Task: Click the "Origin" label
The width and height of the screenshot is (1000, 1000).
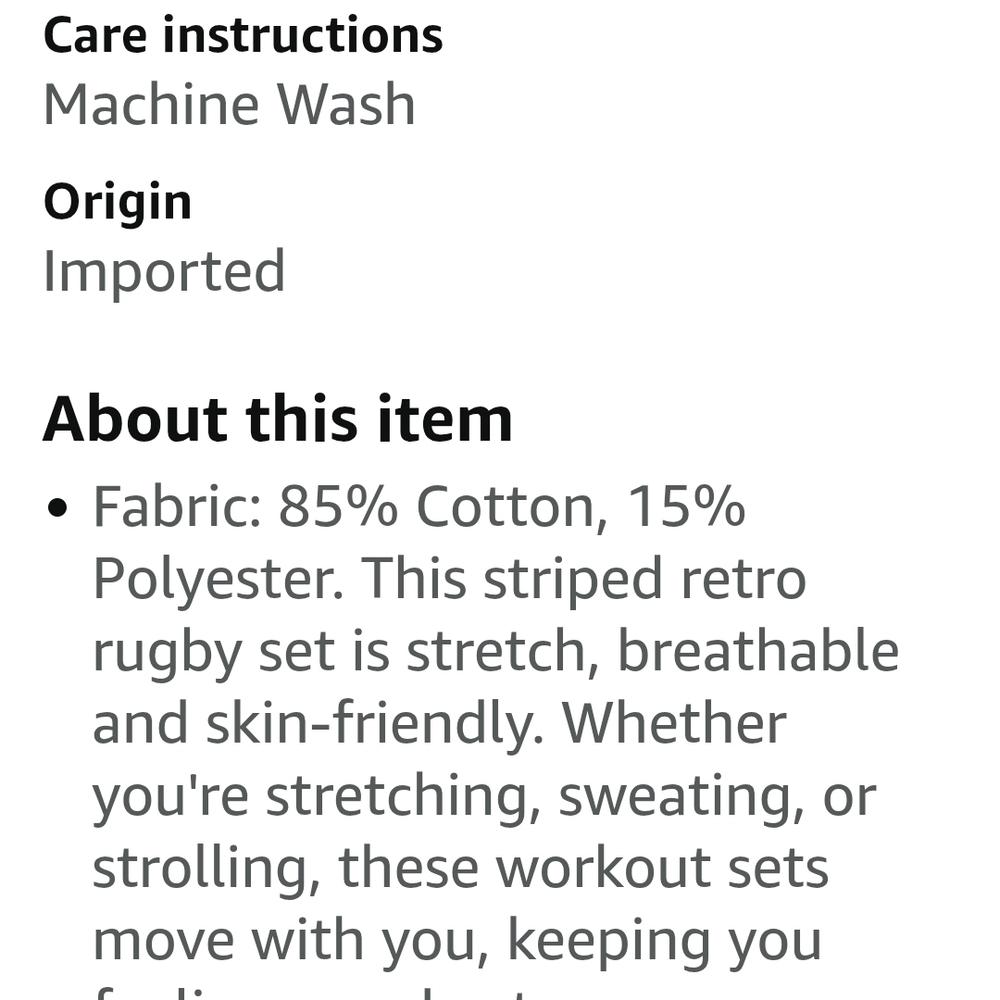Action: (117, 202)
